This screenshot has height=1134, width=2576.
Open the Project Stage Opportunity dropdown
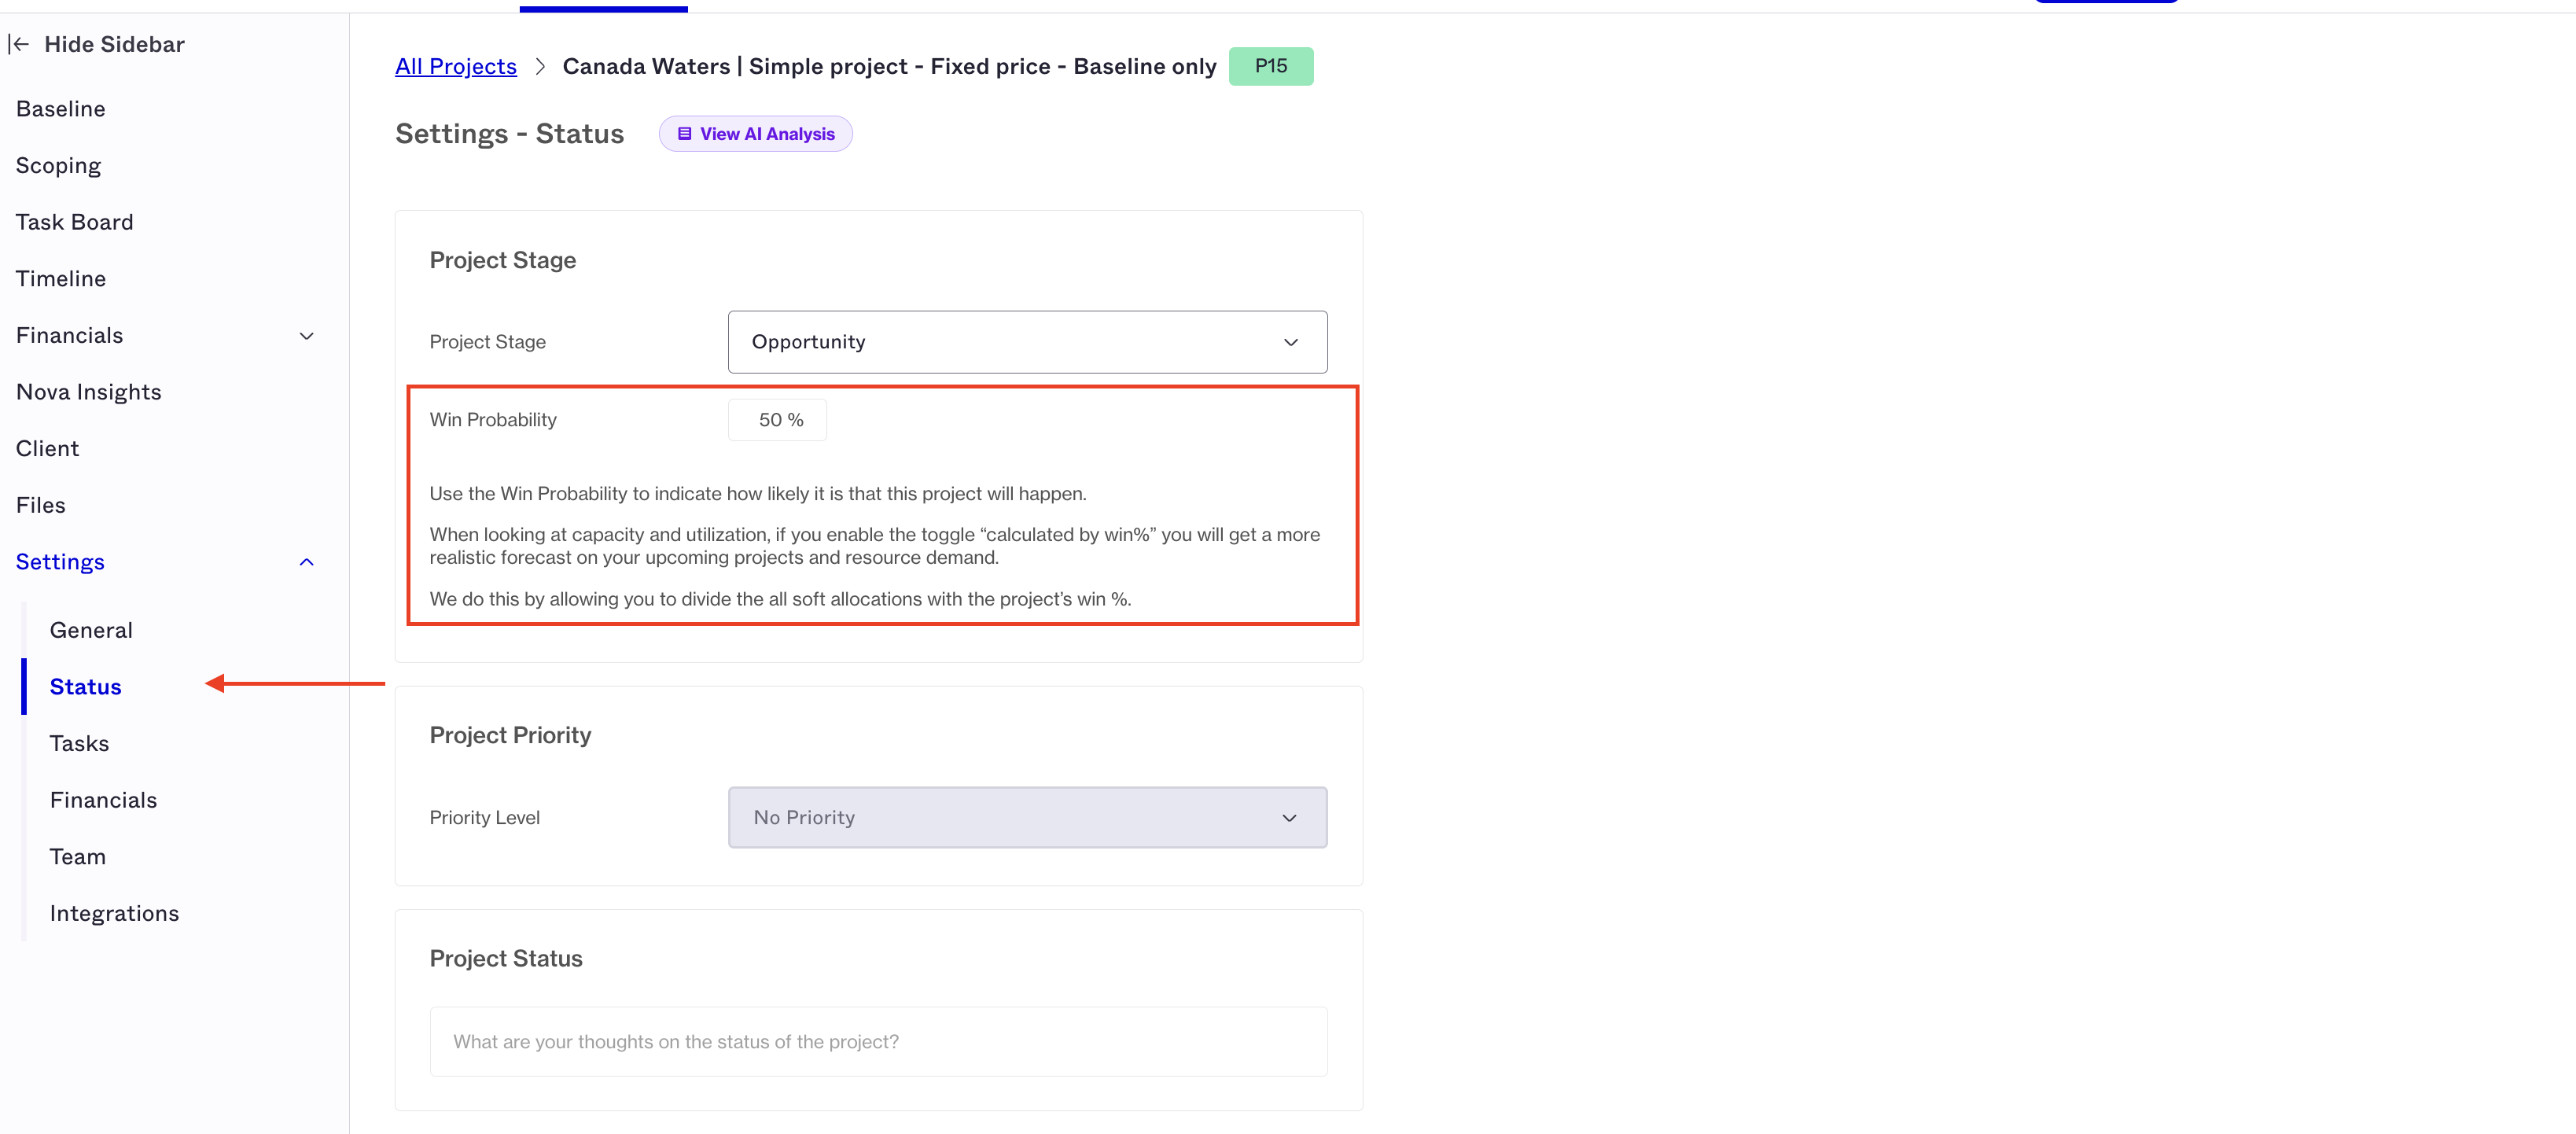tap(1027, 342)
